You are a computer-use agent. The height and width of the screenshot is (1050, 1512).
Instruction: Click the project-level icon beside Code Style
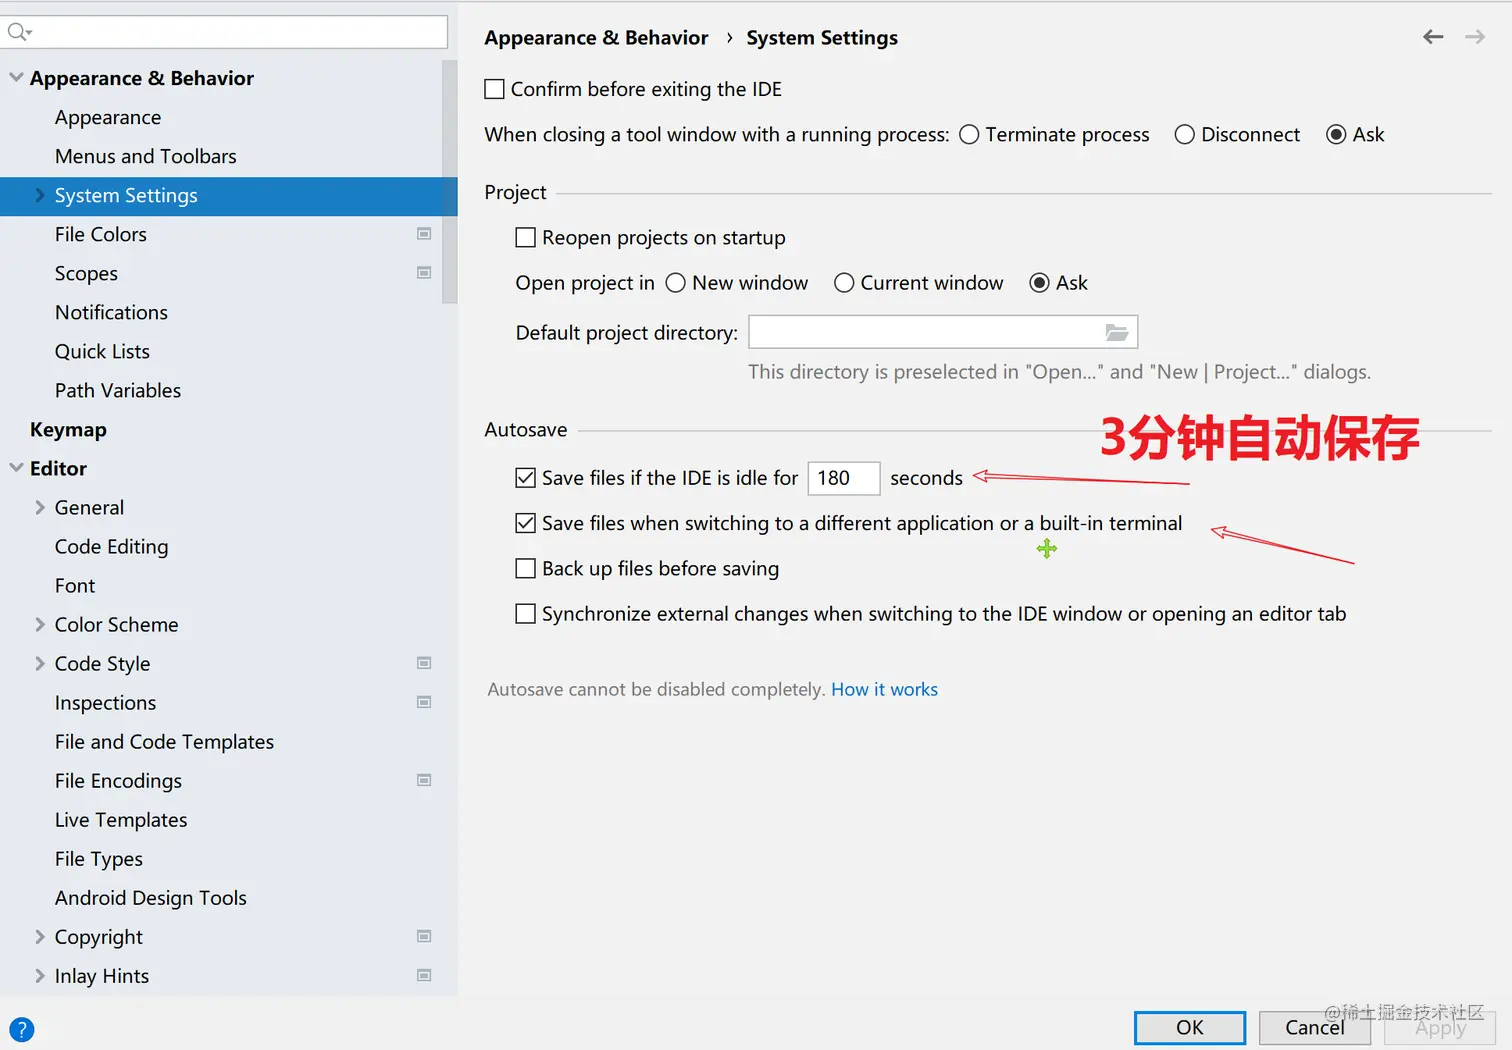point(424,663)
